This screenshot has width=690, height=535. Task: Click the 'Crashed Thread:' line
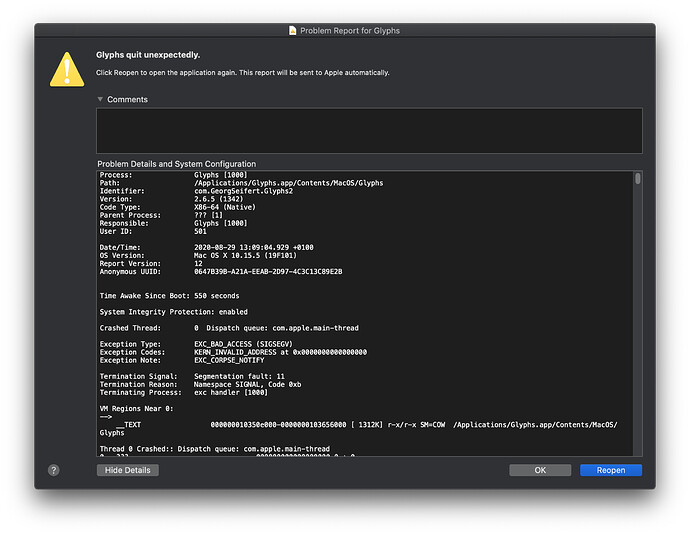(x=229, y=328)
